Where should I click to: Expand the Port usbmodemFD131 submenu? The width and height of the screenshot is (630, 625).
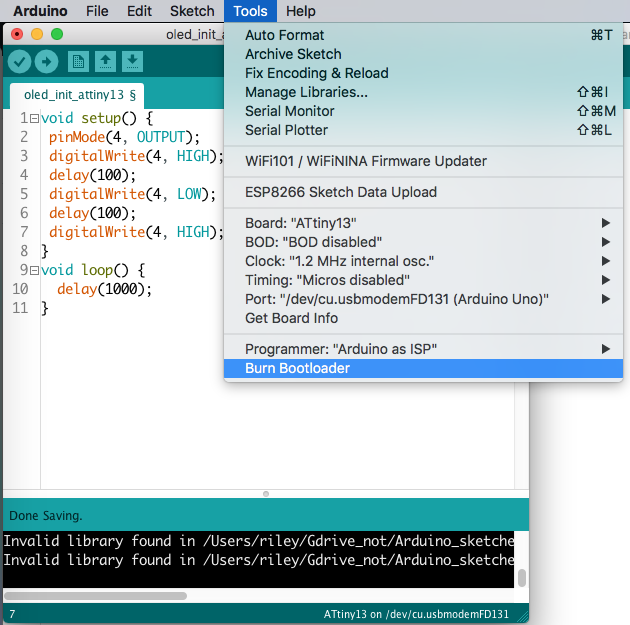(x=423, y=299)
